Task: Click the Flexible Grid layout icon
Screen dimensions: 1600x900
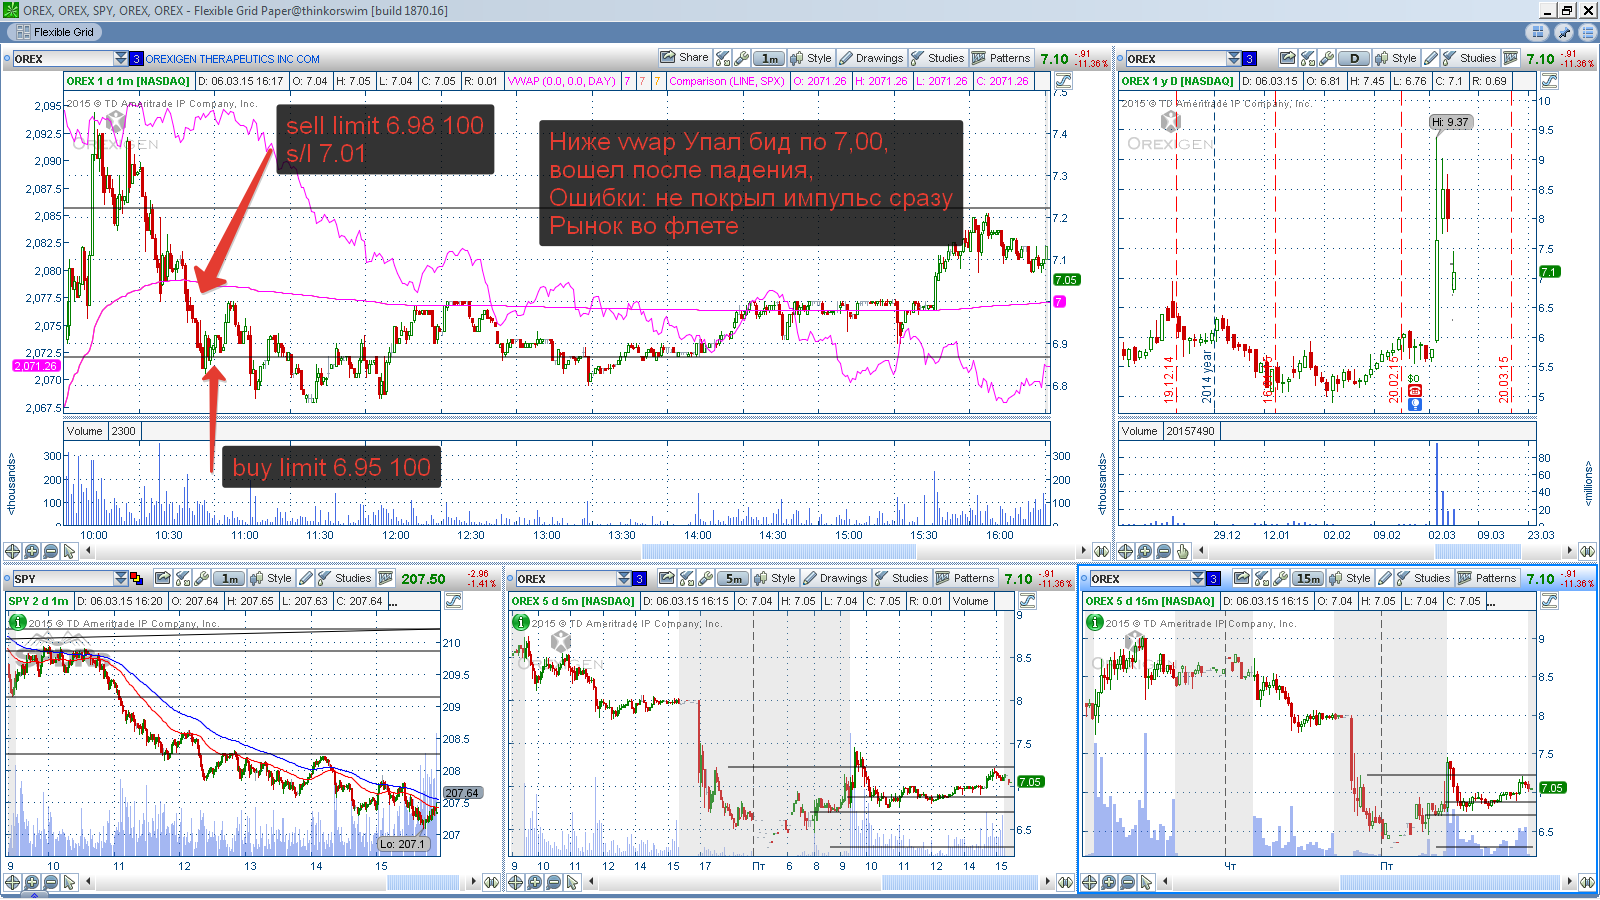Action: coord(22,32)
